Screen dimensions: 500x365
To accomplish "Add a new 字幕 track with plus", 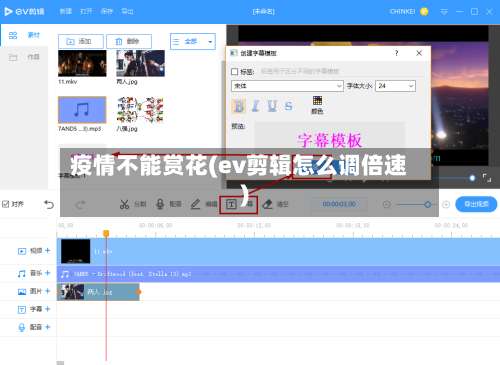I will point(47,309).
